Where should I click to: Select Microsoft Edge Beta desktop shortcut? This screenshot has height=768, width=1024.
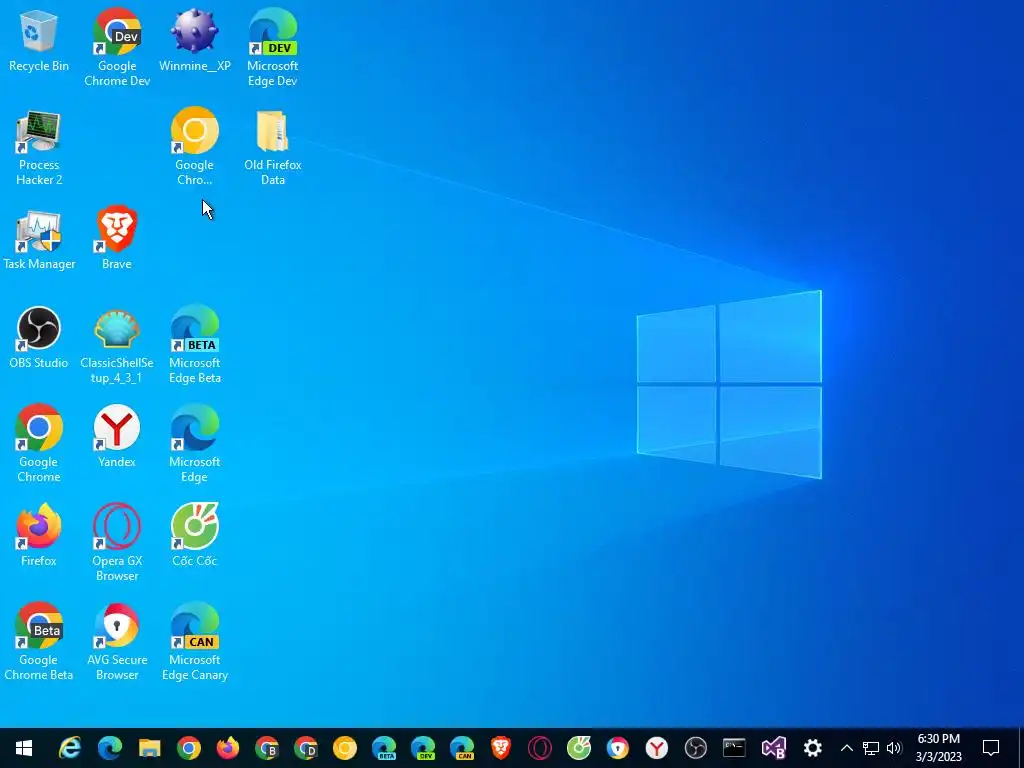[x=195, y=346]
